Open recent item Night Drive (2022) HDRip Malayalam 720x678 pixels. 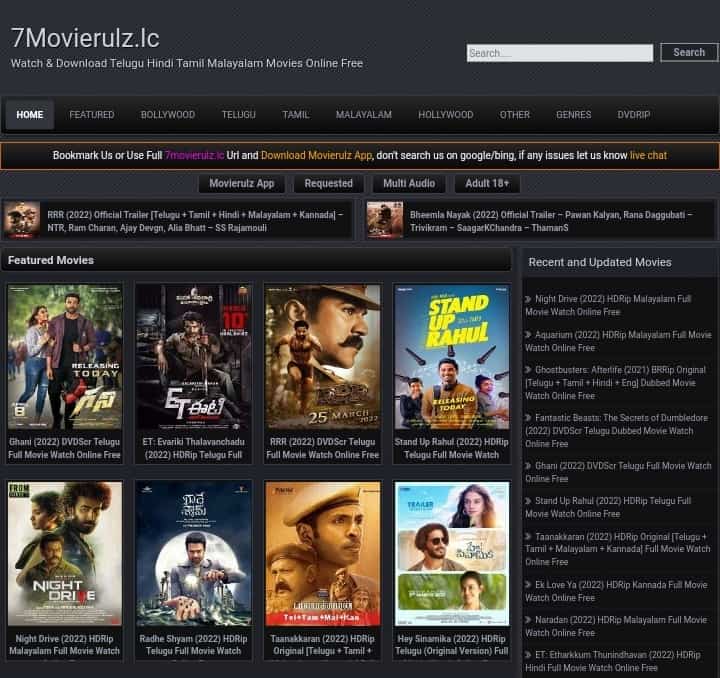point(608,305)
